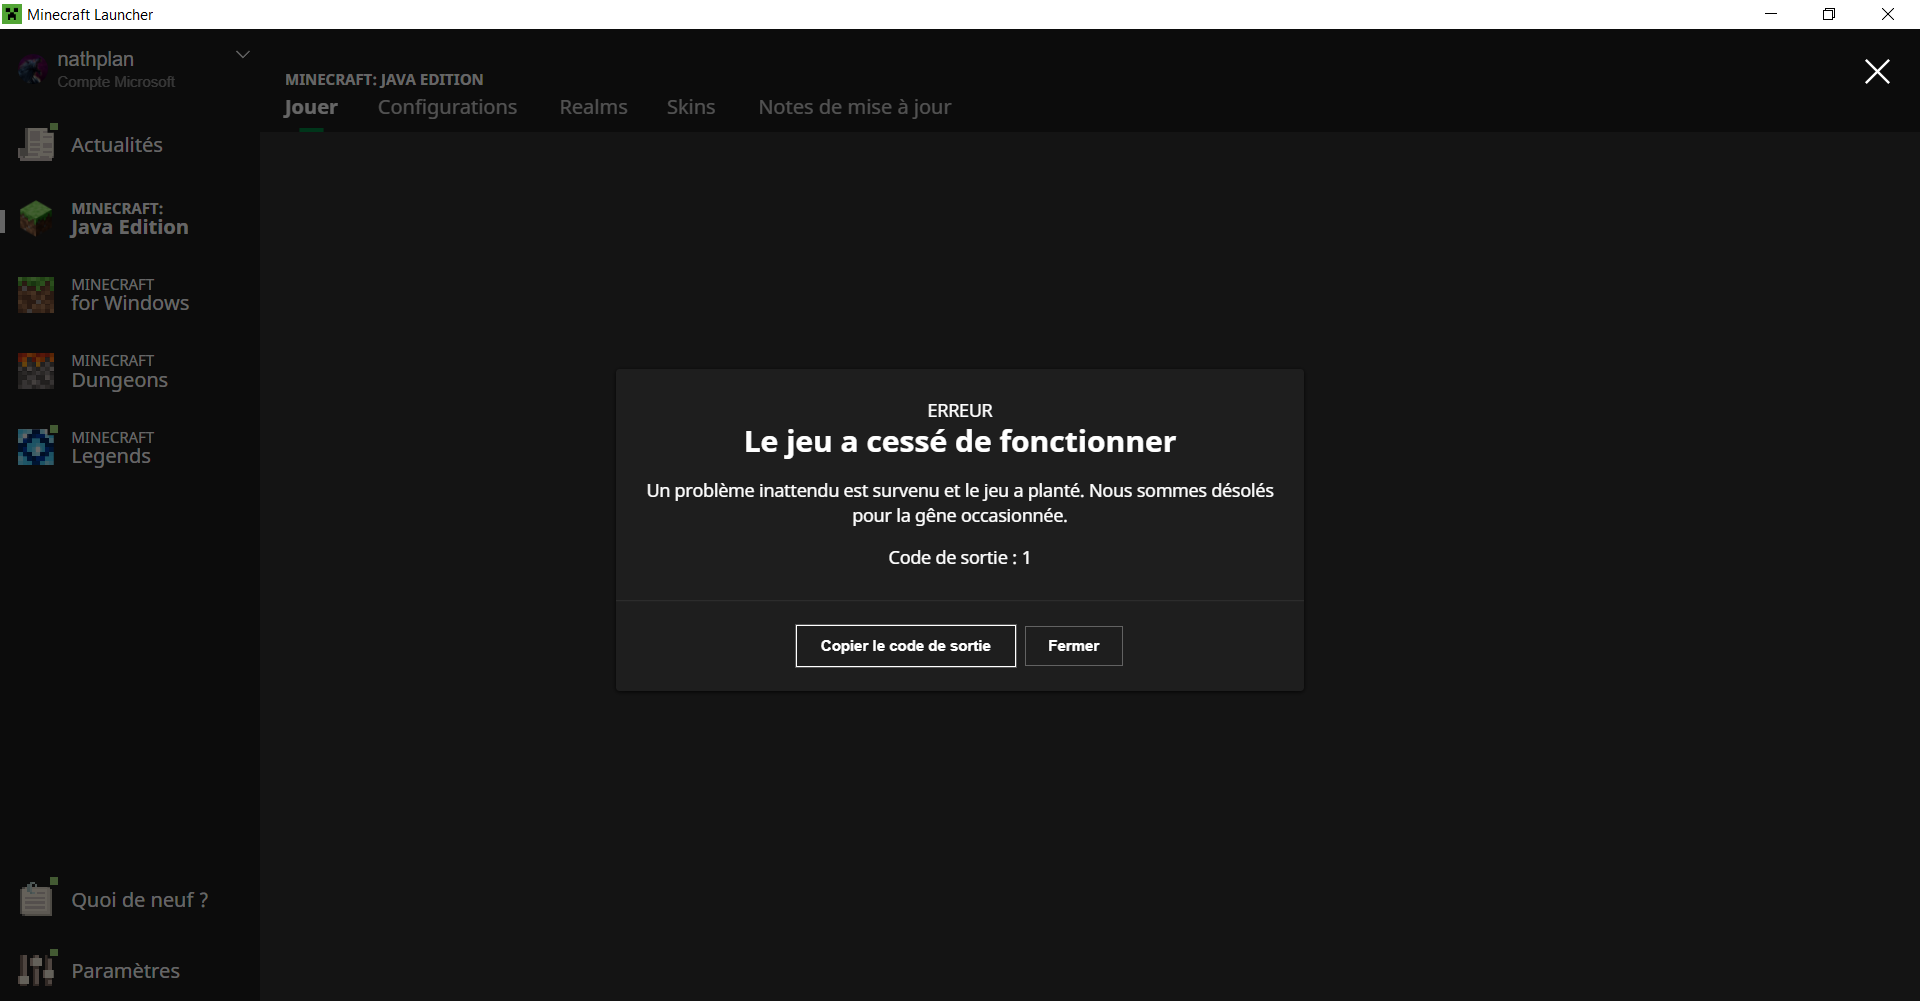View the Notes de mise à jour tab

[x=855, y=107]
